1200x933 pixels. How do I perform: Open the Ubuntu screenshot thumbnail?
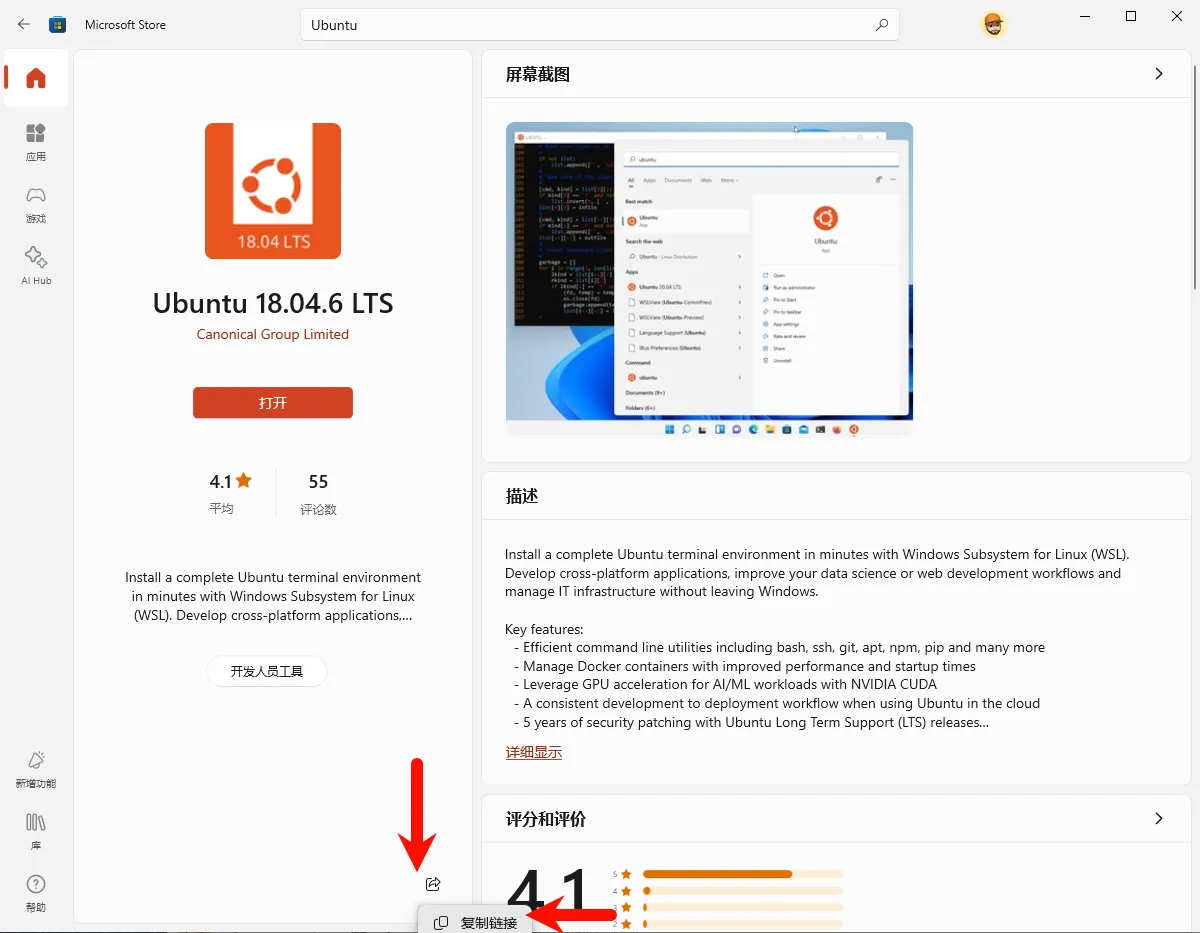pyautogui.click(x=709, y=280)
